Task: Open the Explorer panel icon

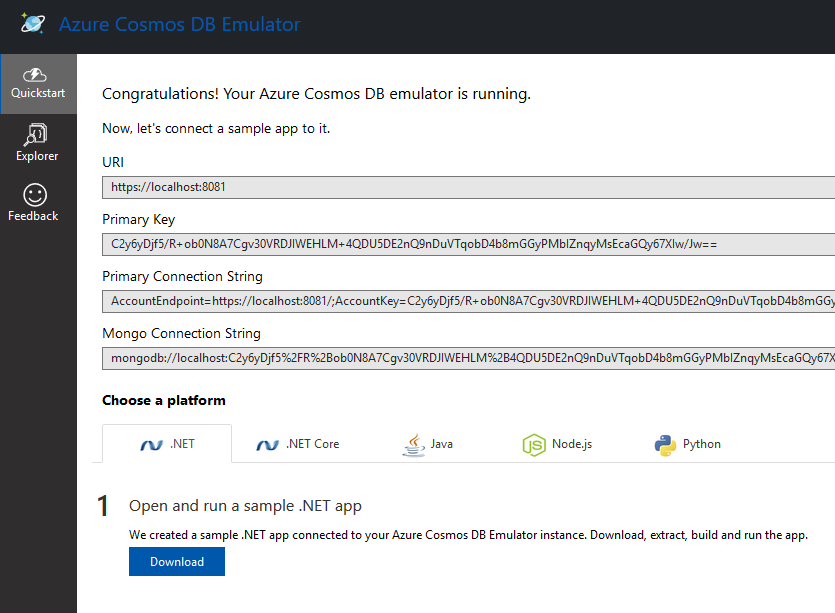Action: coord(37,133)
